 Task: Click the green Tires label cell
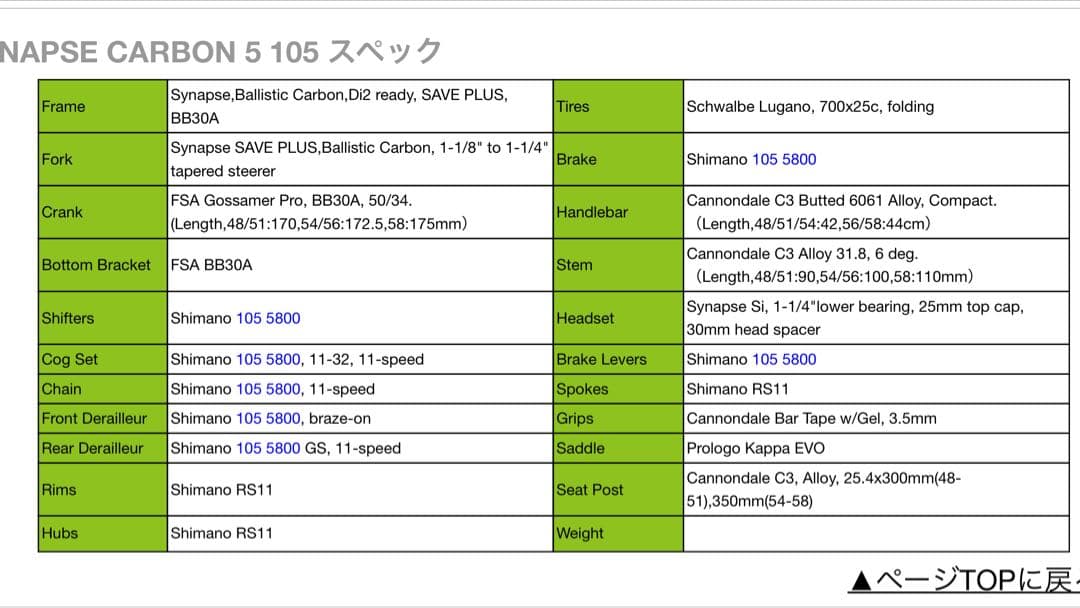618,107
